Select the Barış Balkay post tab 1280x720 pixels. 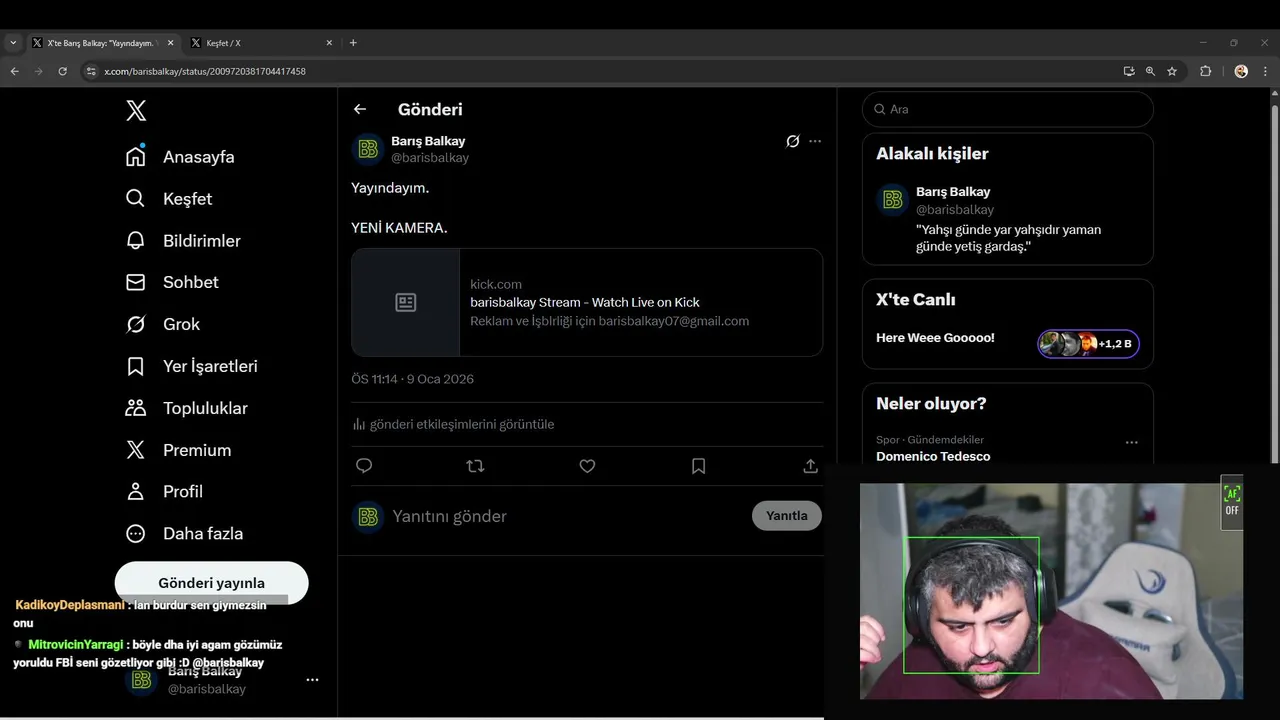pyautogui.click(x=102, y=43)
